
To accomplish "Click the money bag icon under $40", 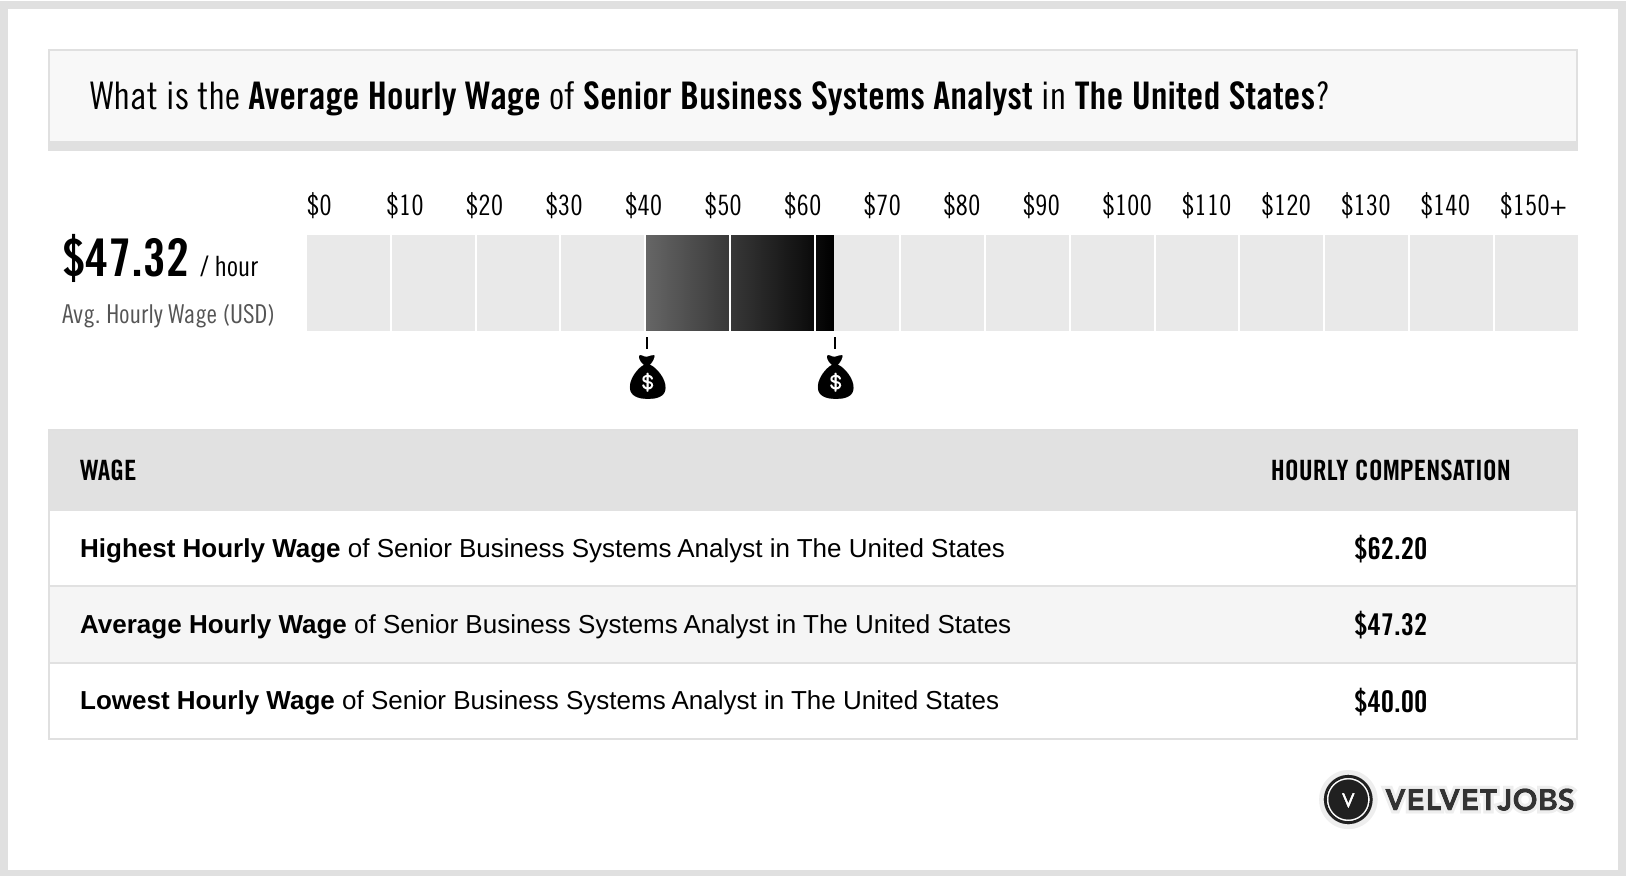I will pos(647,379).
